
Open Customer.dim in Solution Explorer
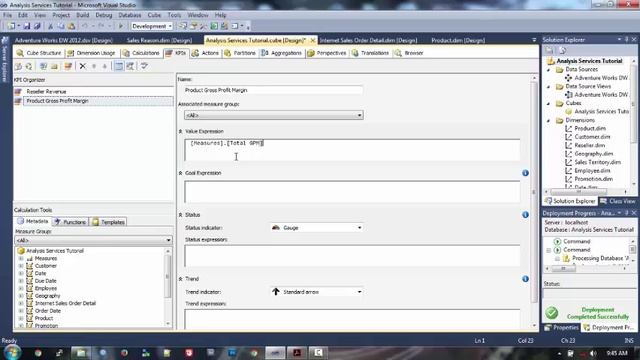point(592,137)
